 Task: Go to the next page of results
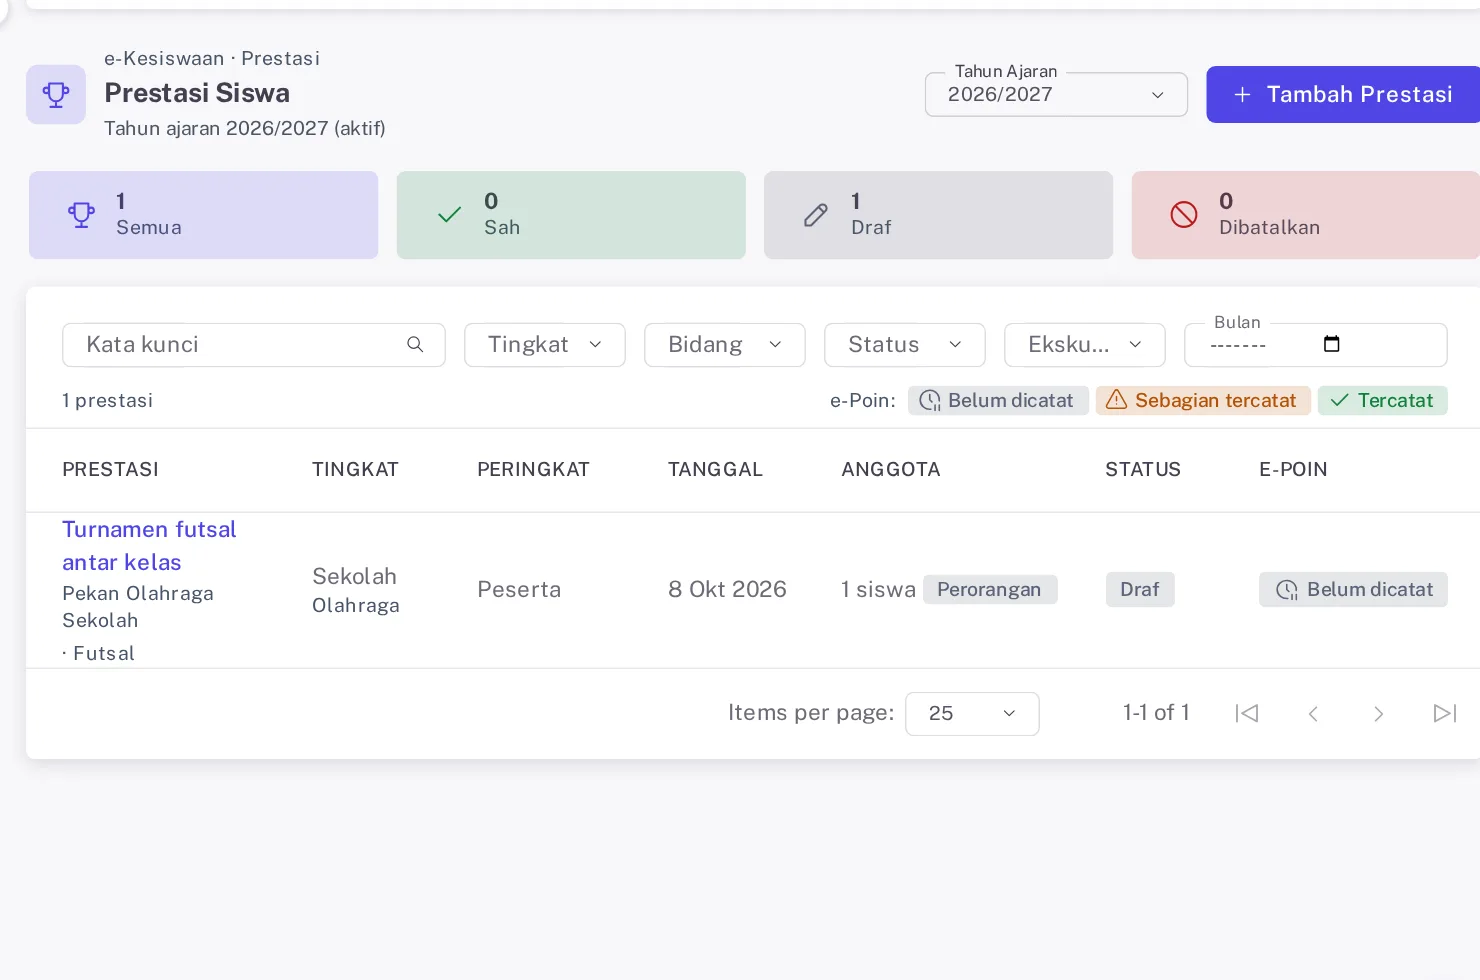[1379, 713]
